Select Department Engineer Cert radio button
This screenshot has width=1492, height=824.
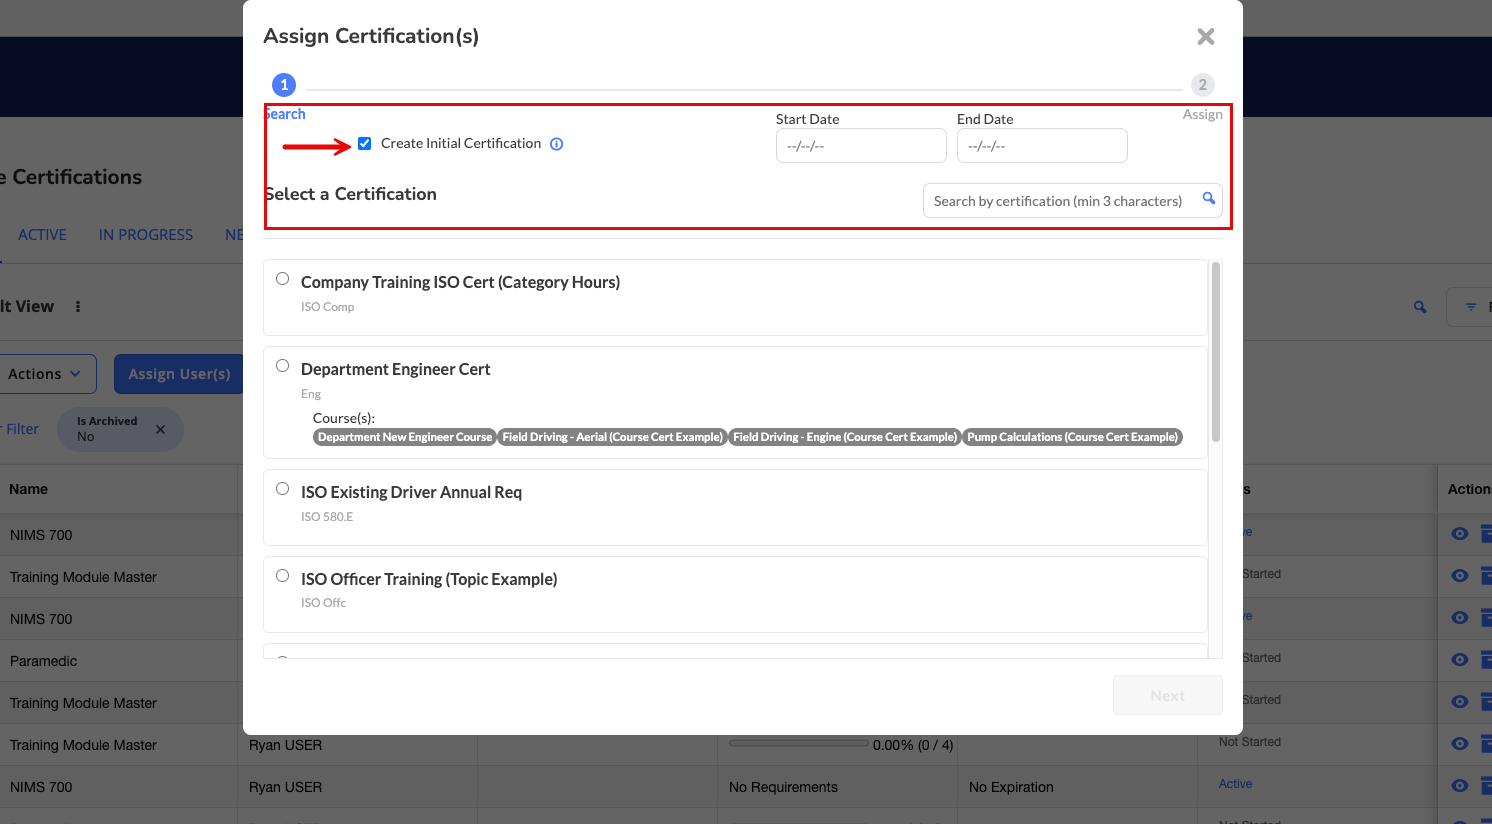pyautogui.click(x=283, y=366)
